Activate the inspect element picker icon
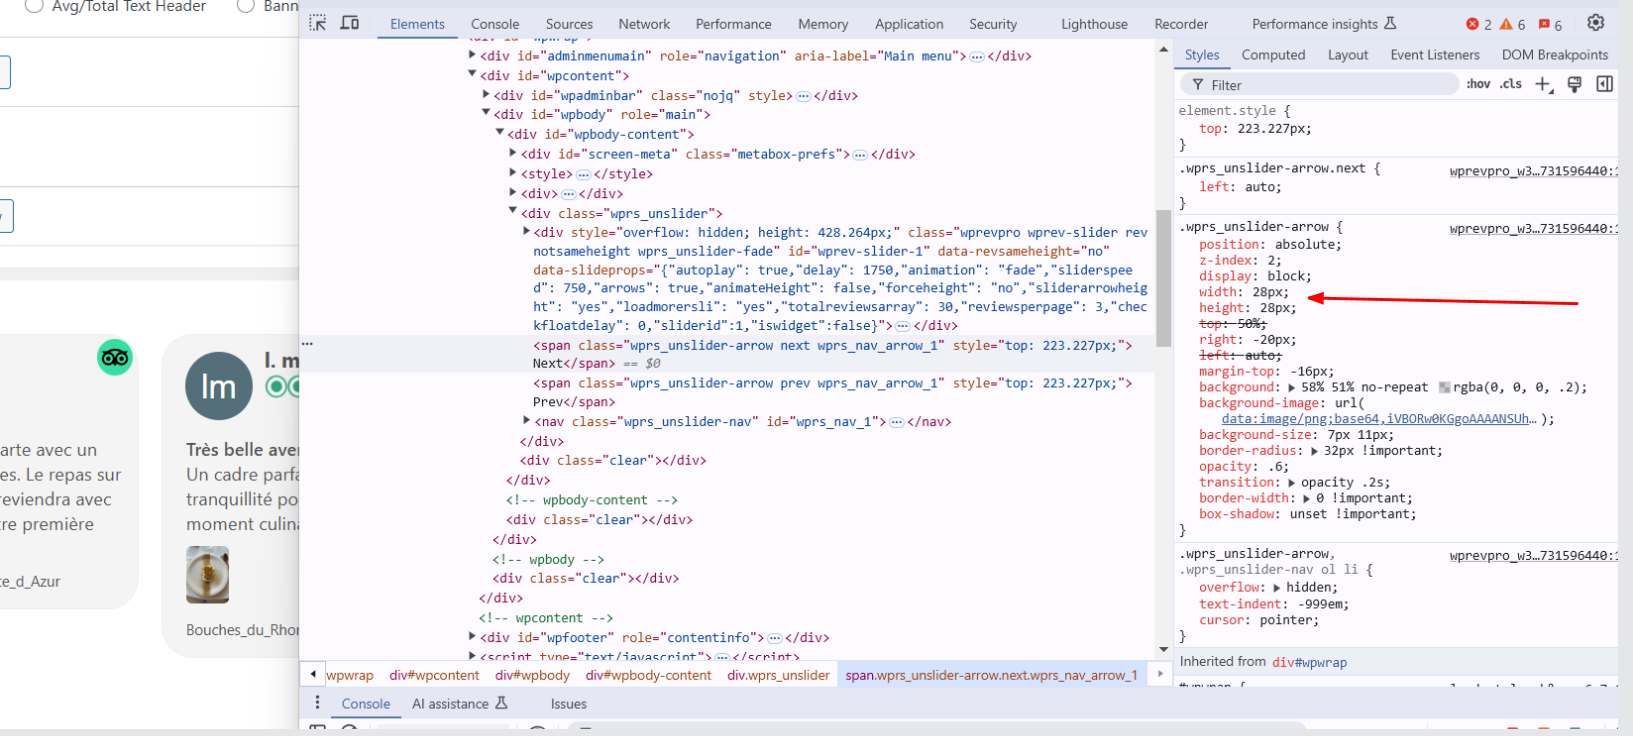Screen dimensions: 1633x736 (318, 23)
